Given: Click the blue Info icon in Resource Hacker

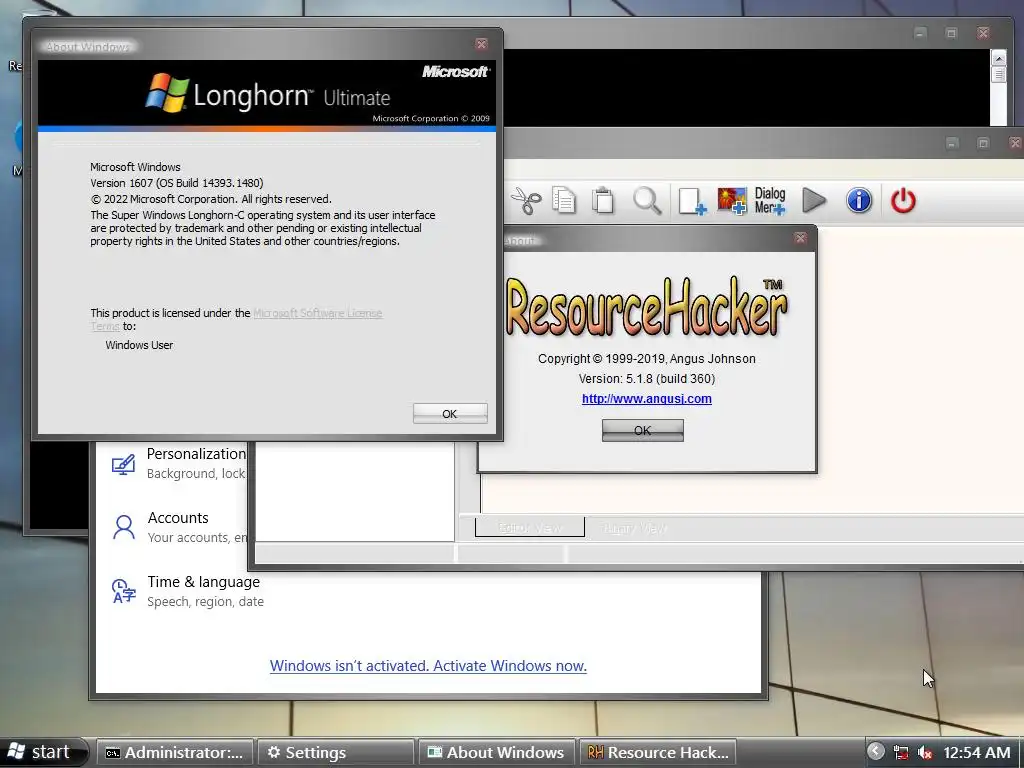Looking at the screenshot, I should (859, 200).
